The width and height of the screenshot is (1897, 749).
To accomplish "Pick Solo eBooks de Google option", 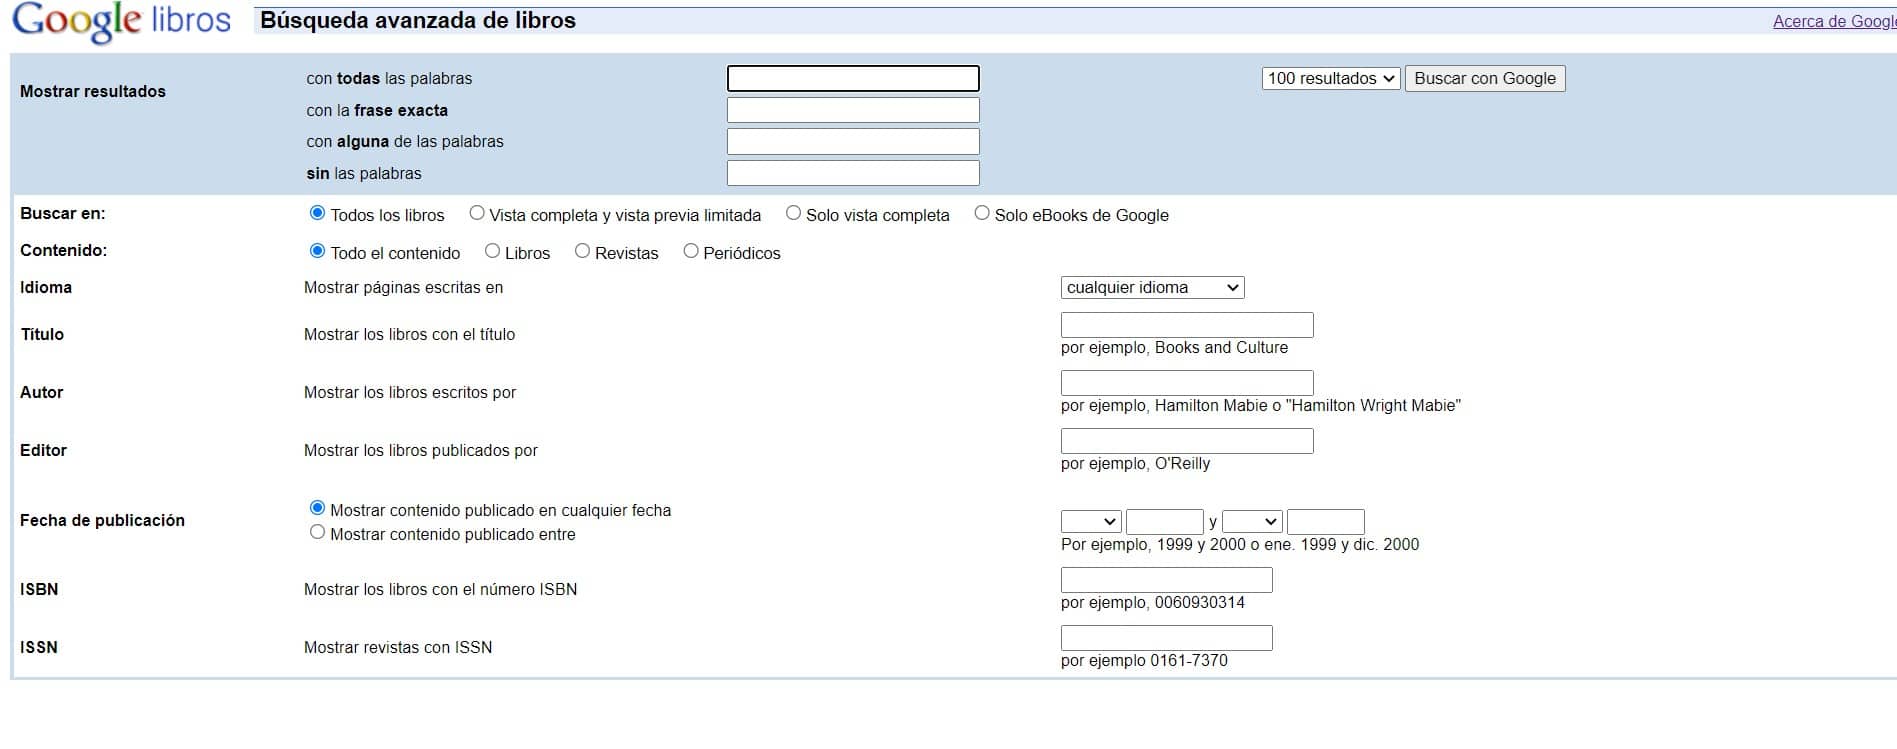I will coord(982,213).
